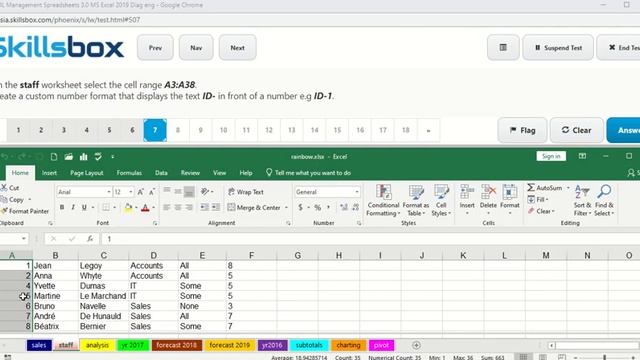Open the Formulas ribbon tab

129,173
